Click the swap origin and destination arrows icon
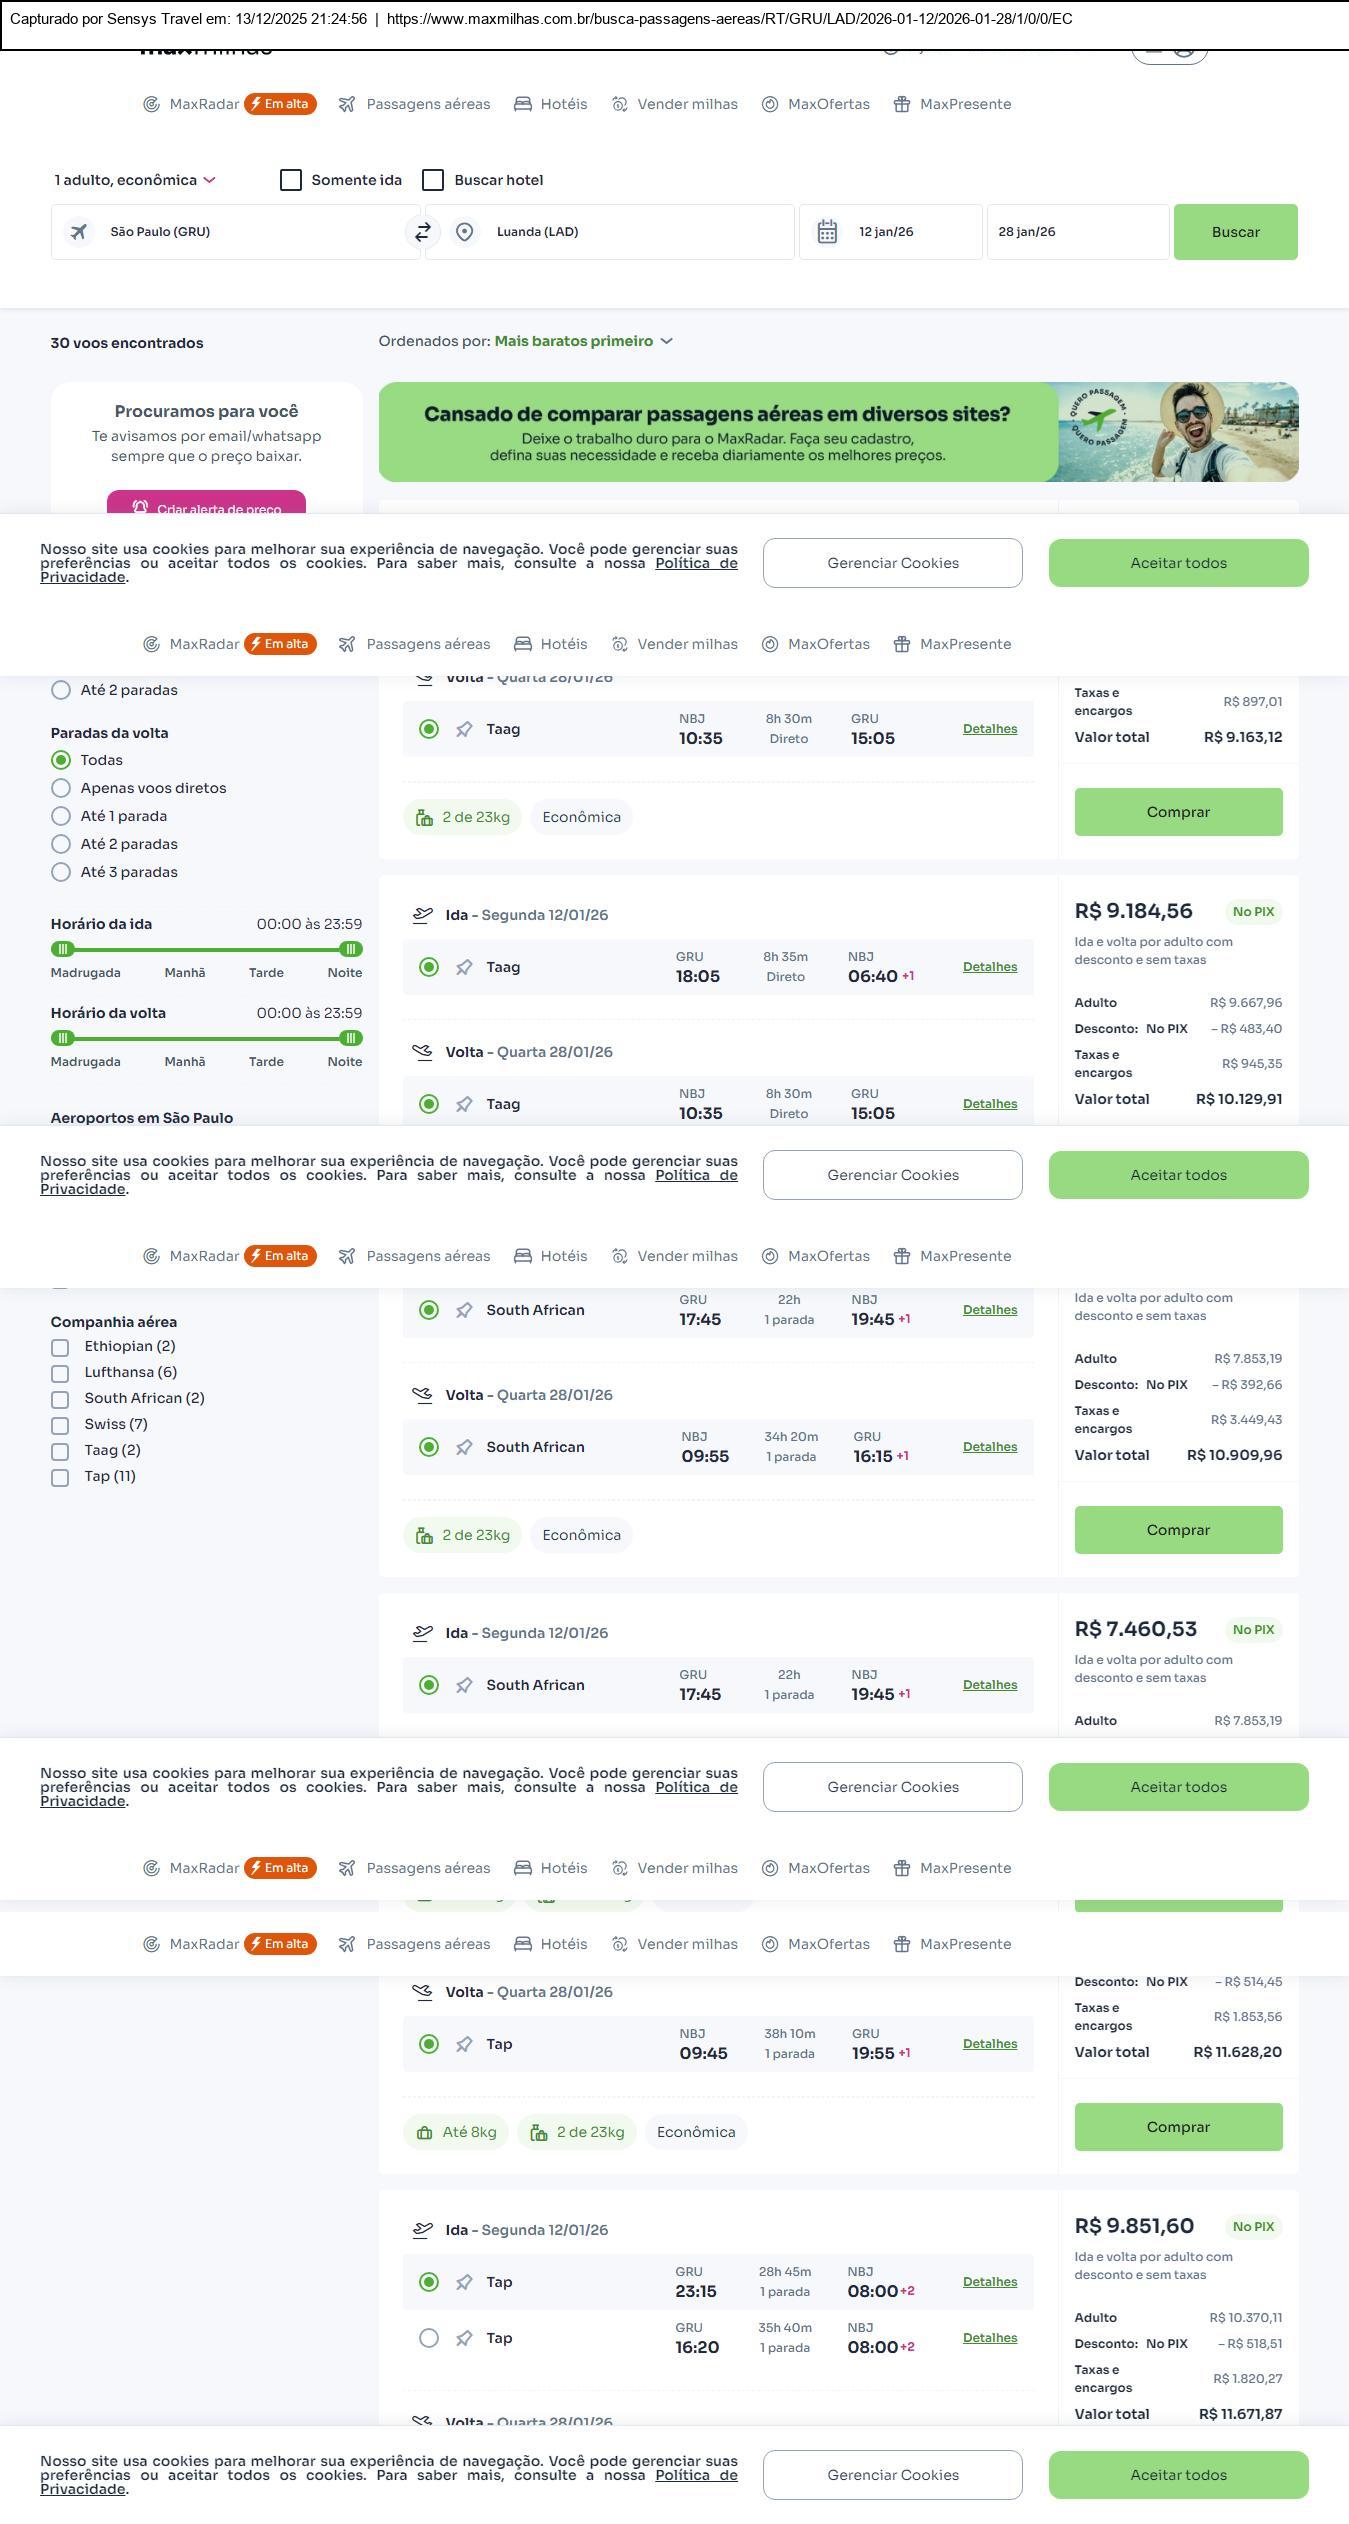 tap(423, 232)
